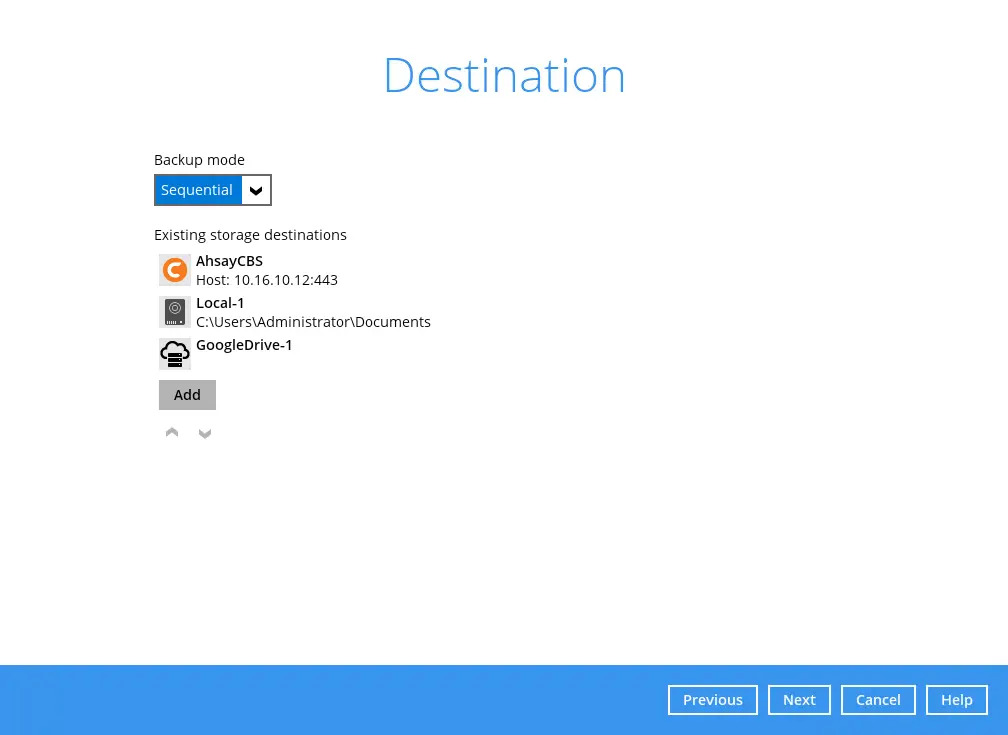Click the C:\Users\Administrator\Documents path
1008x735 pixels.
coord(313,322)
